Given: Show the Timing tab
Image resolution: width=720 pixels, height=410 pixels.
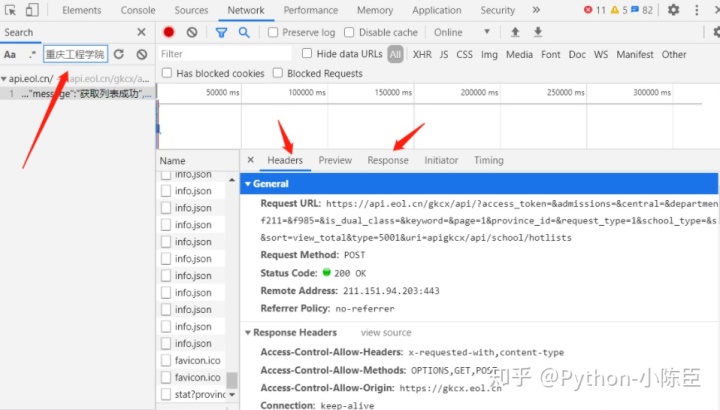Looking at the screenshot, I should pos(489,160).
